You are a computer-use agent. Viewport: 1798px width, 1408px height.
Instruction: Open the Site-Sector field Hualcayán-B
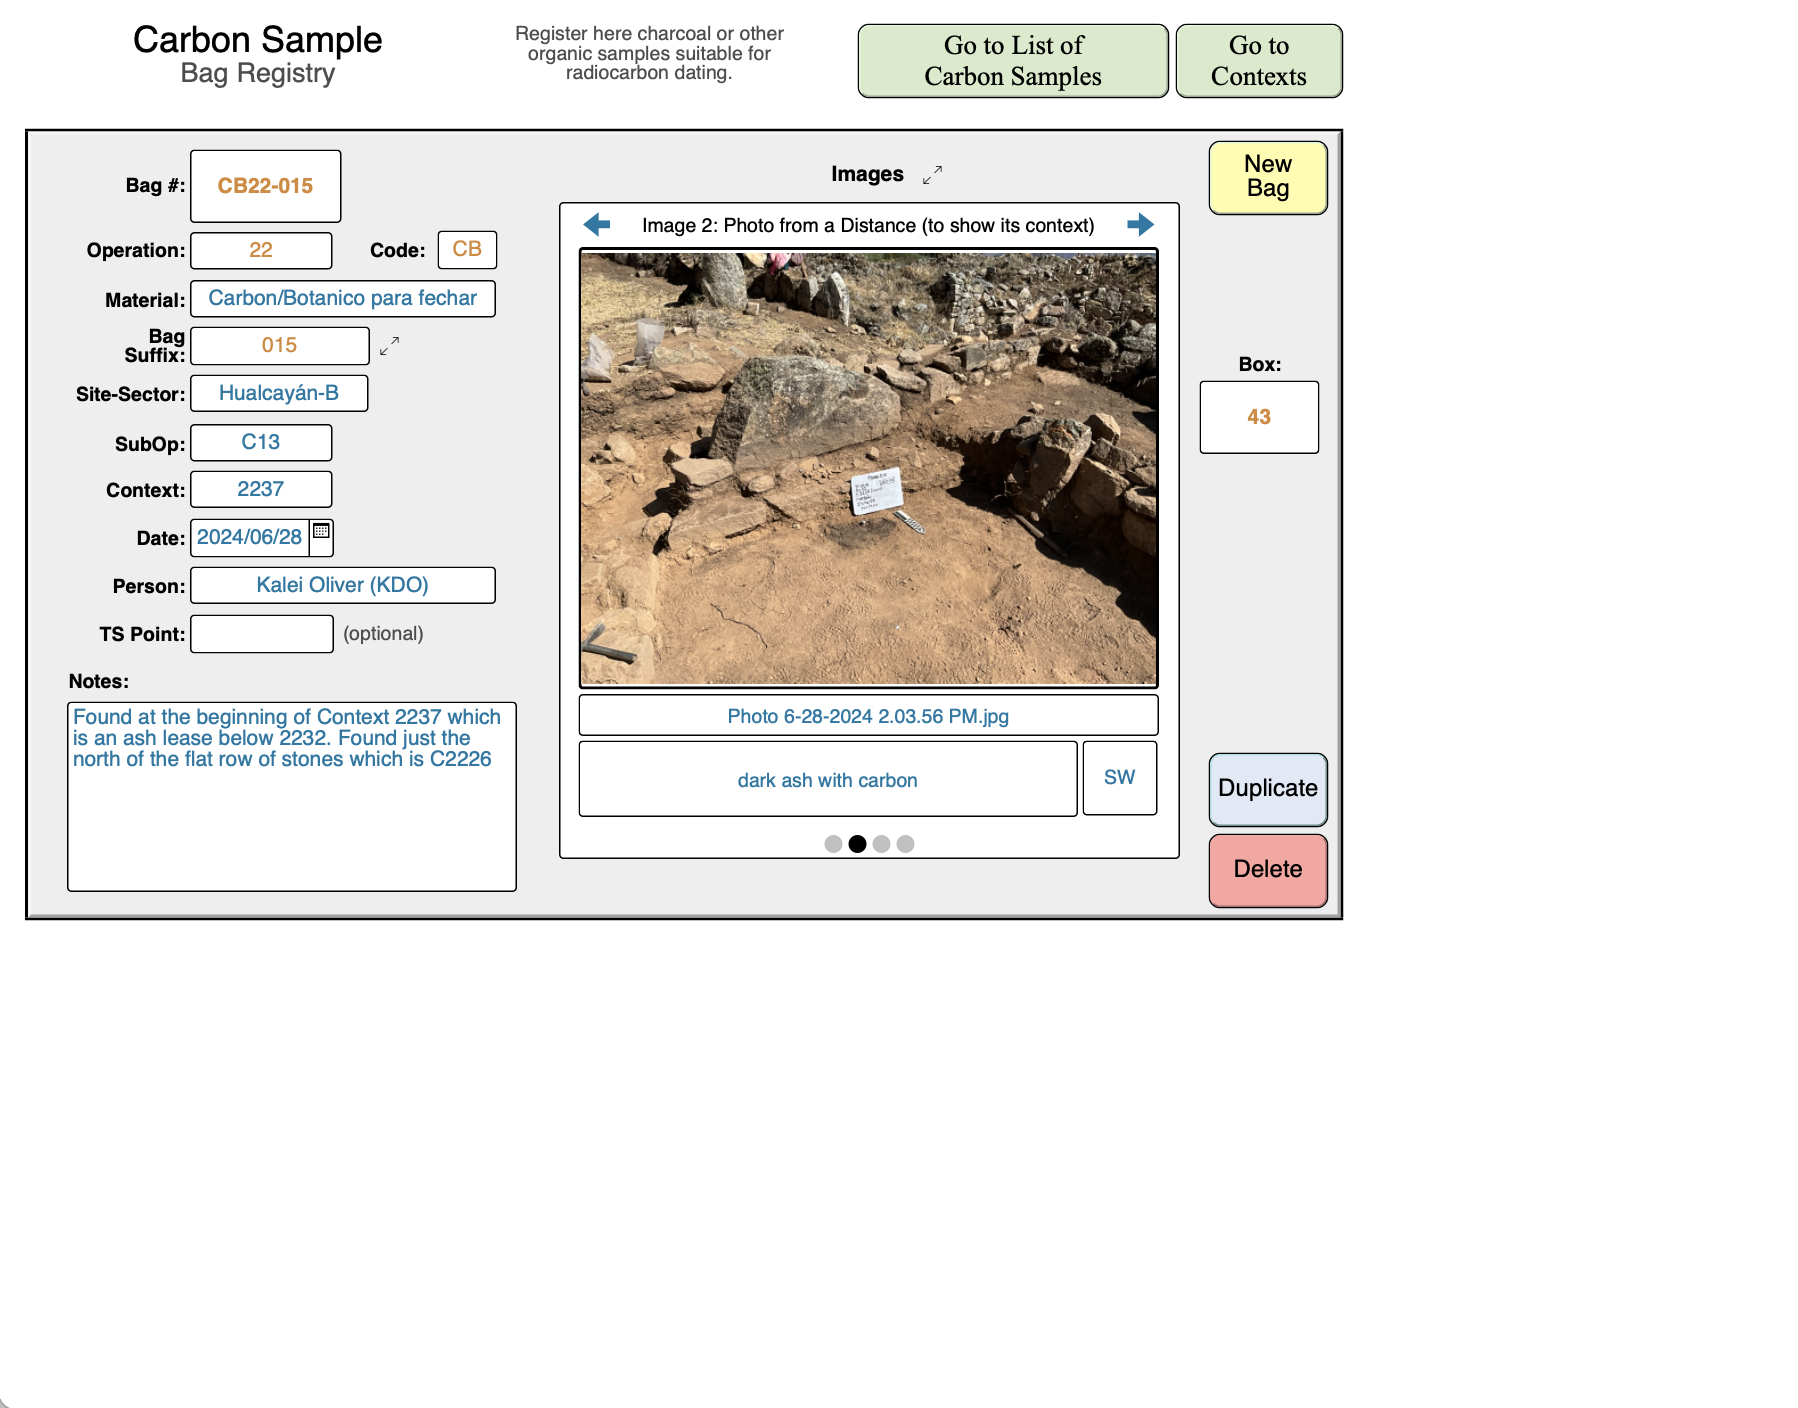pos(279,394)
